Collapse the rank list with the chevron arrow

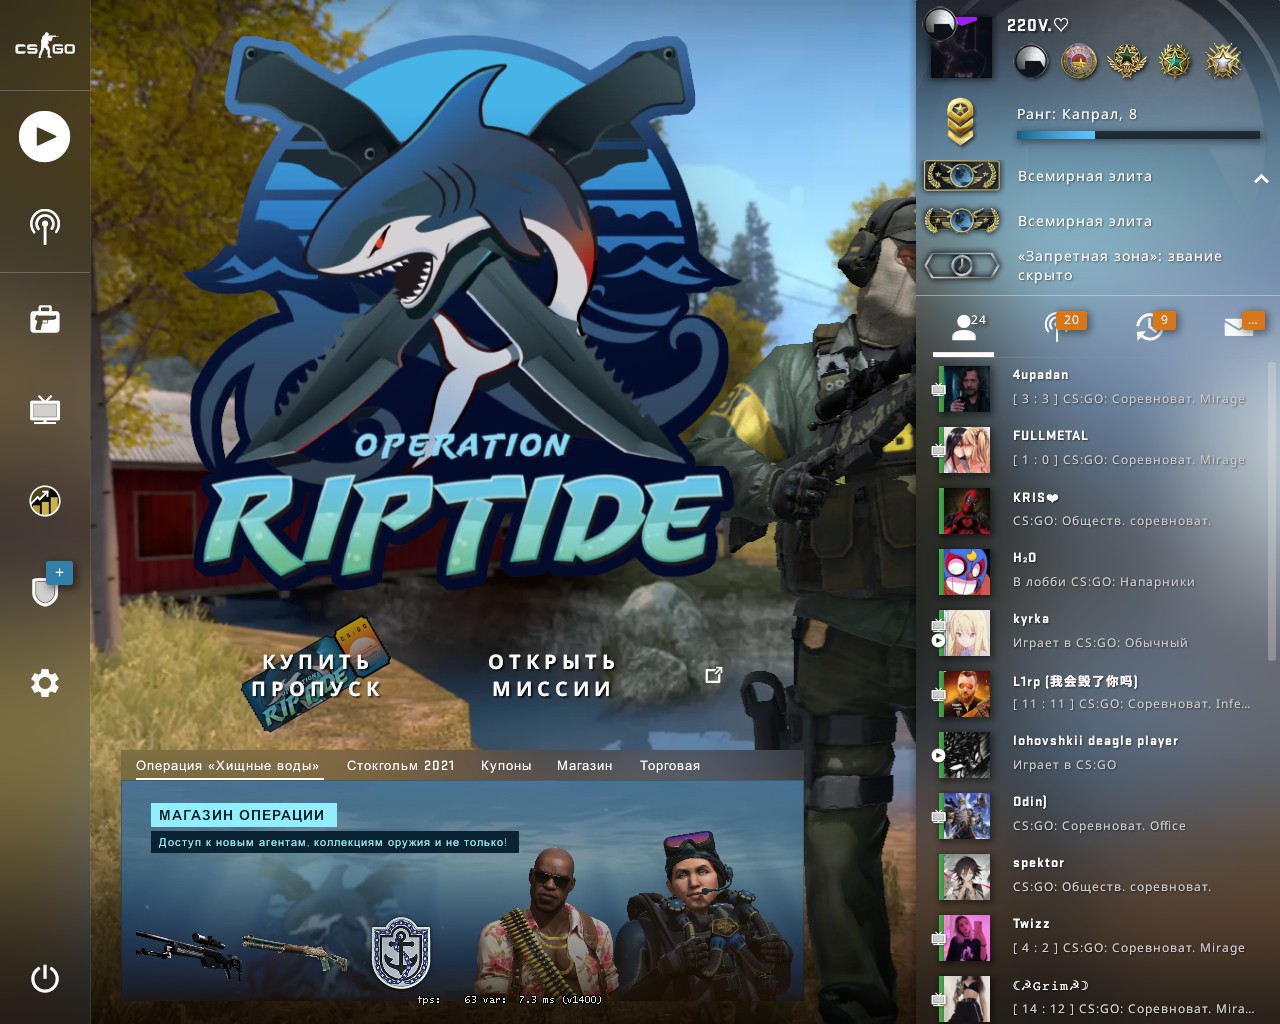1261,178
